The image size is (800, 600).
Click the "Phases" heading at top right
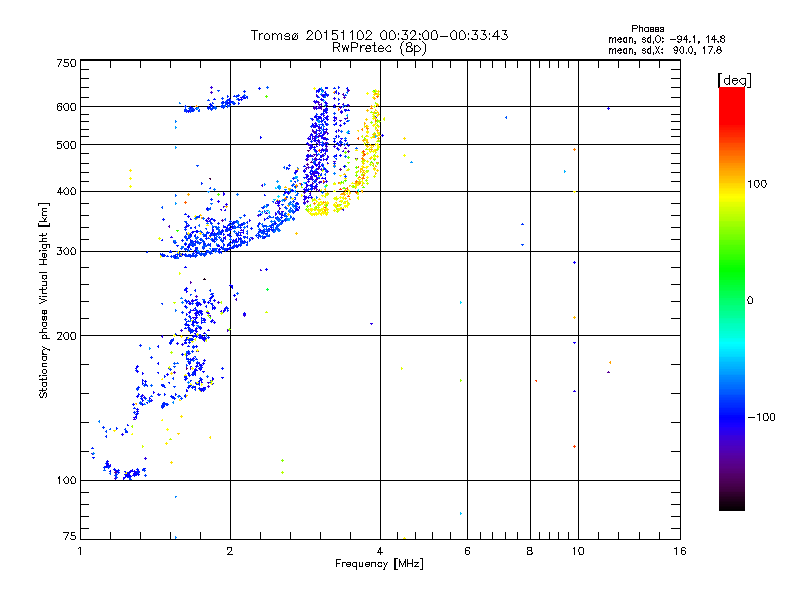coord(647,29)
